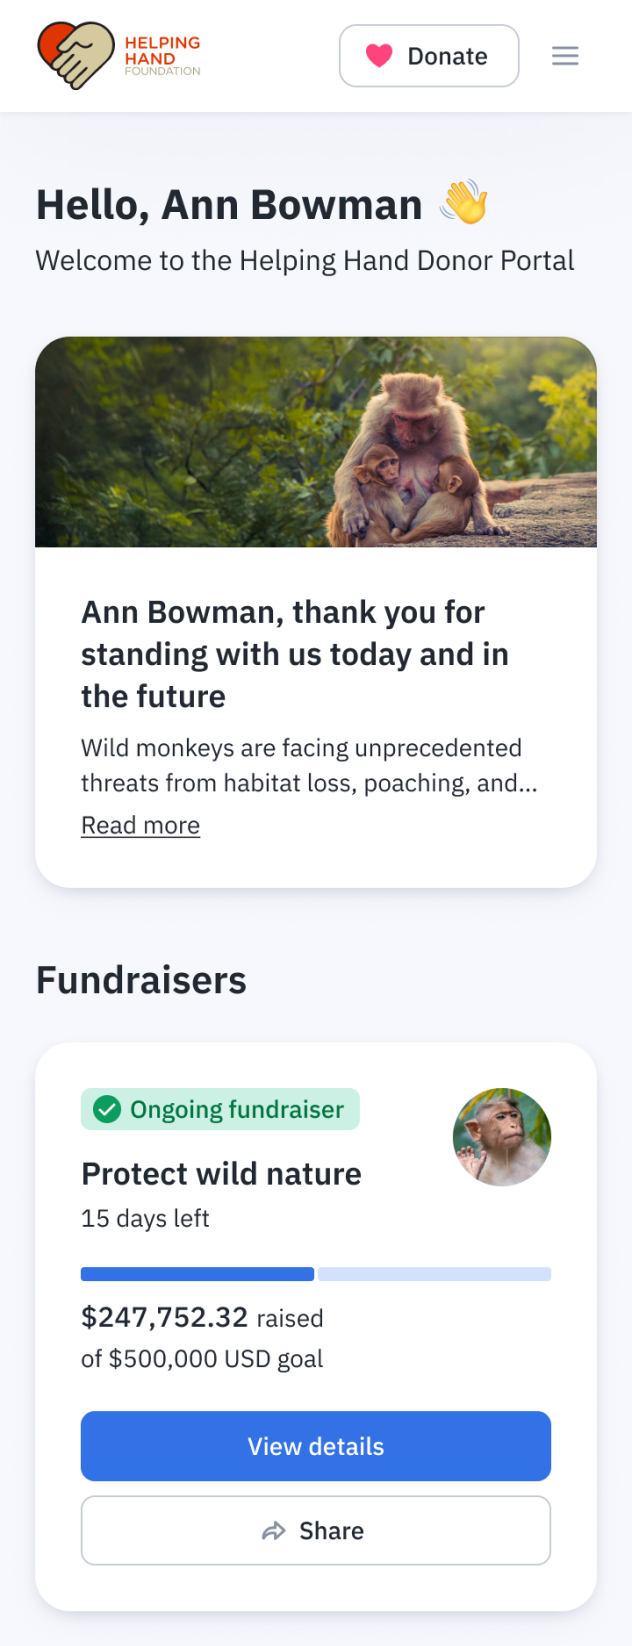Select the Ongoing fundraiser status label

236,1109
